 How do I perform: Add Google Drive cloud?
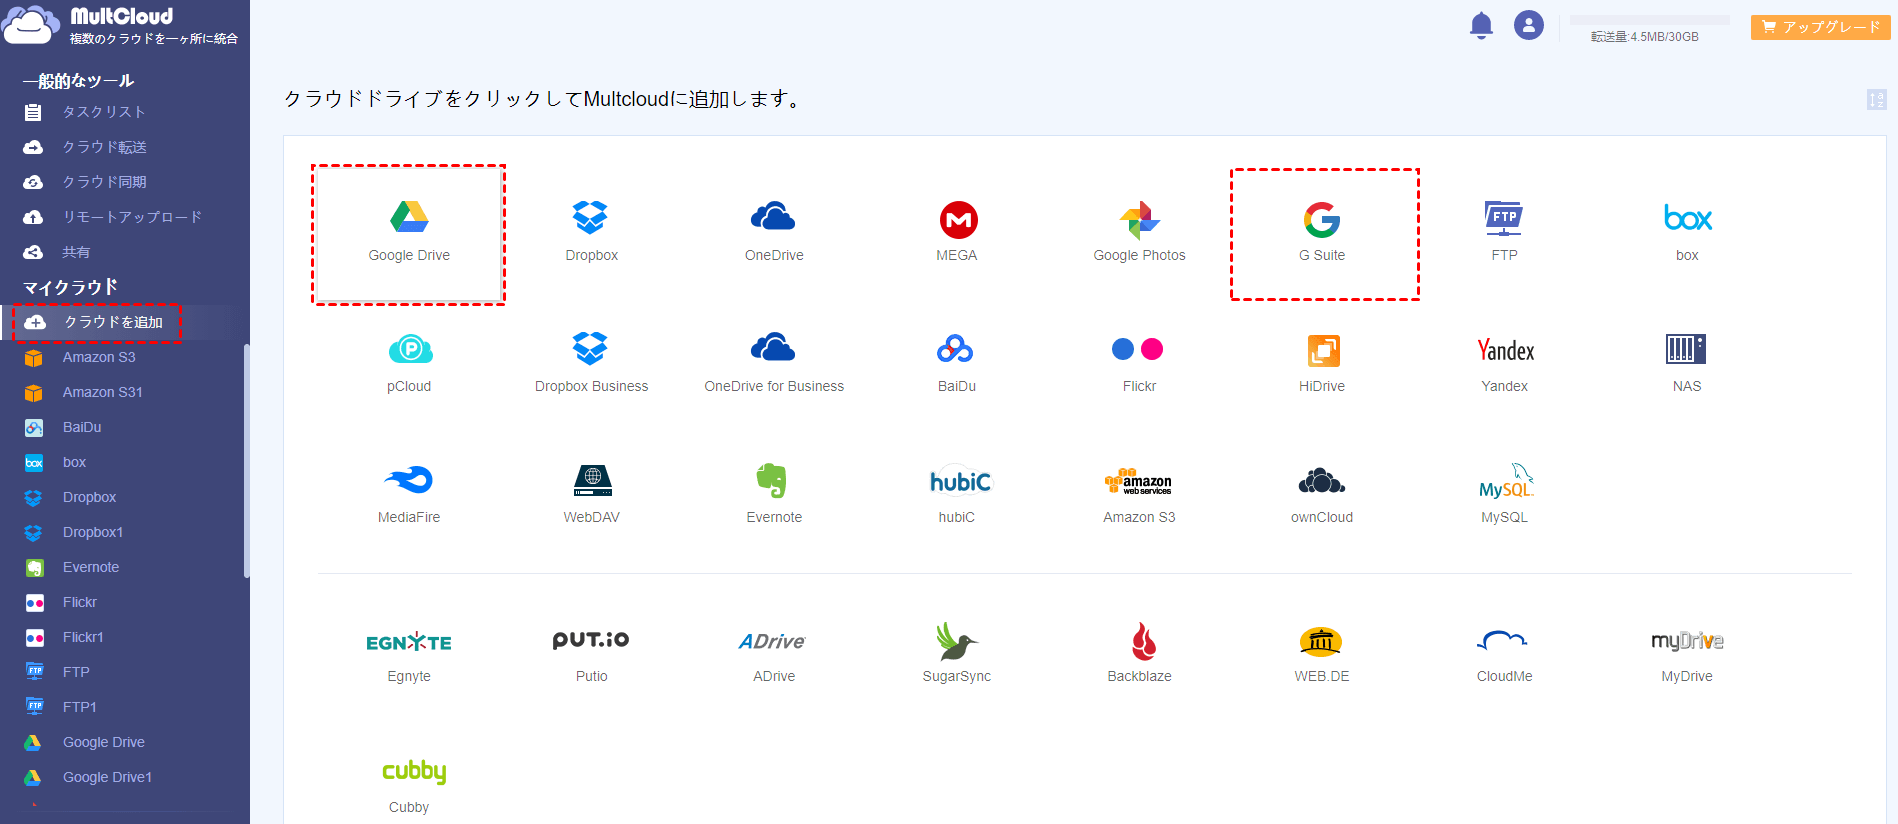click(409, 234)
